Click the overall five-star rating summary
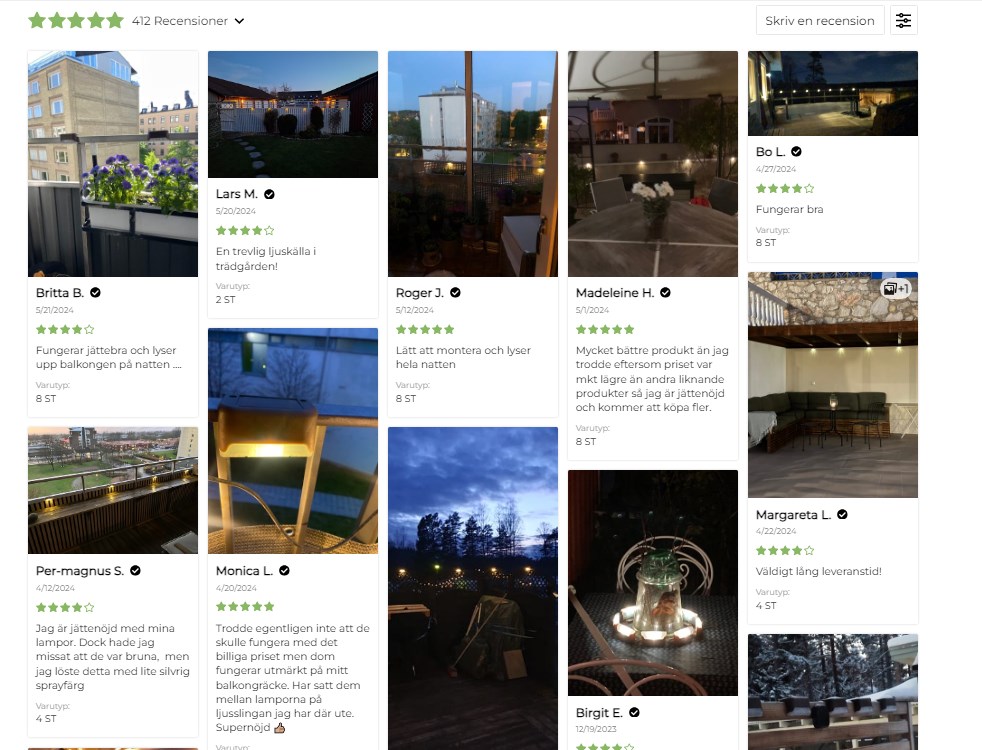982x750 pixels. (x=76, y=21)
